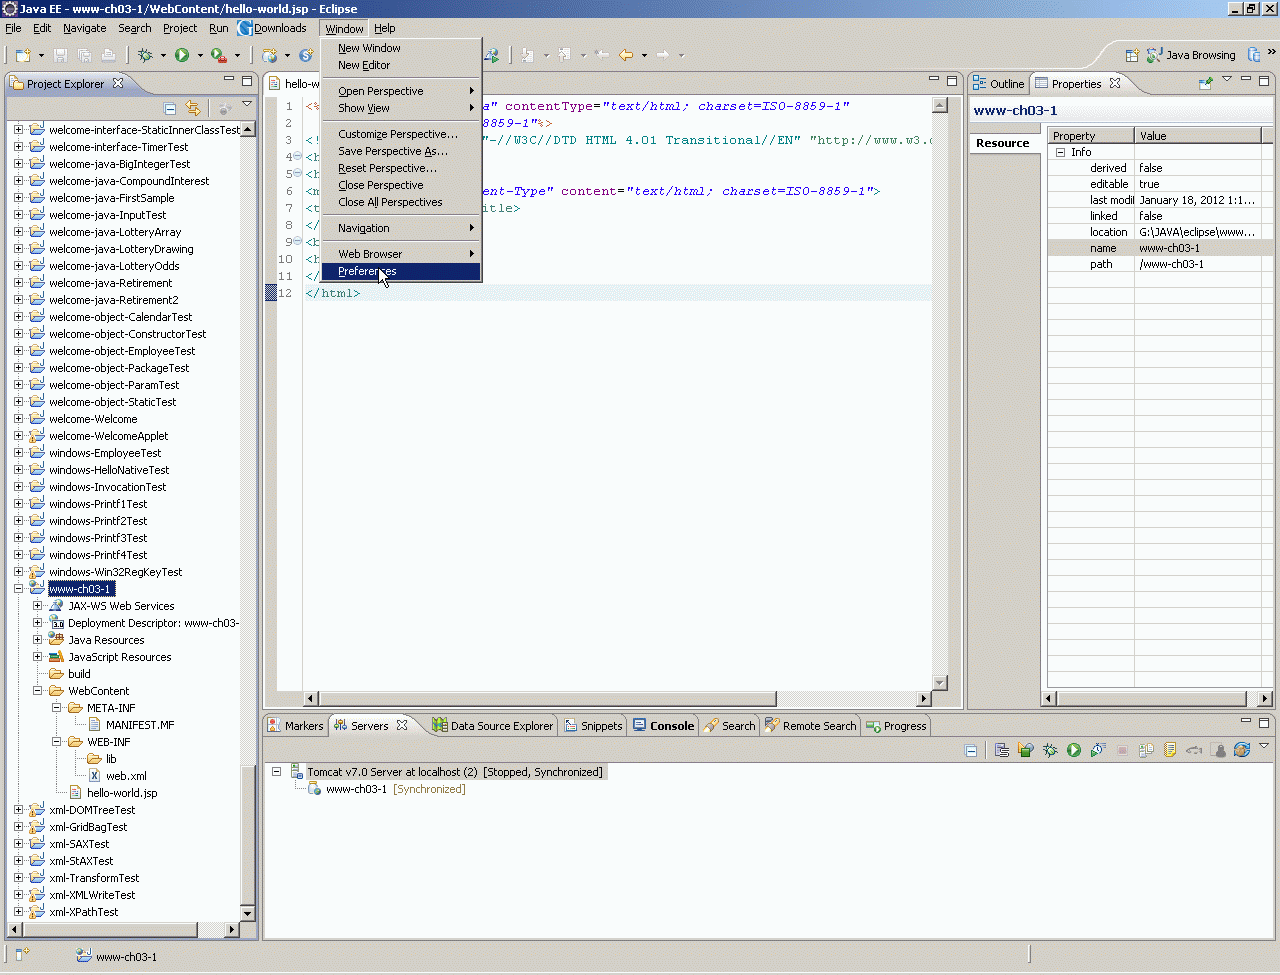Expand the Java Resources node
The image size is (1280, 975).
point(37,640)
